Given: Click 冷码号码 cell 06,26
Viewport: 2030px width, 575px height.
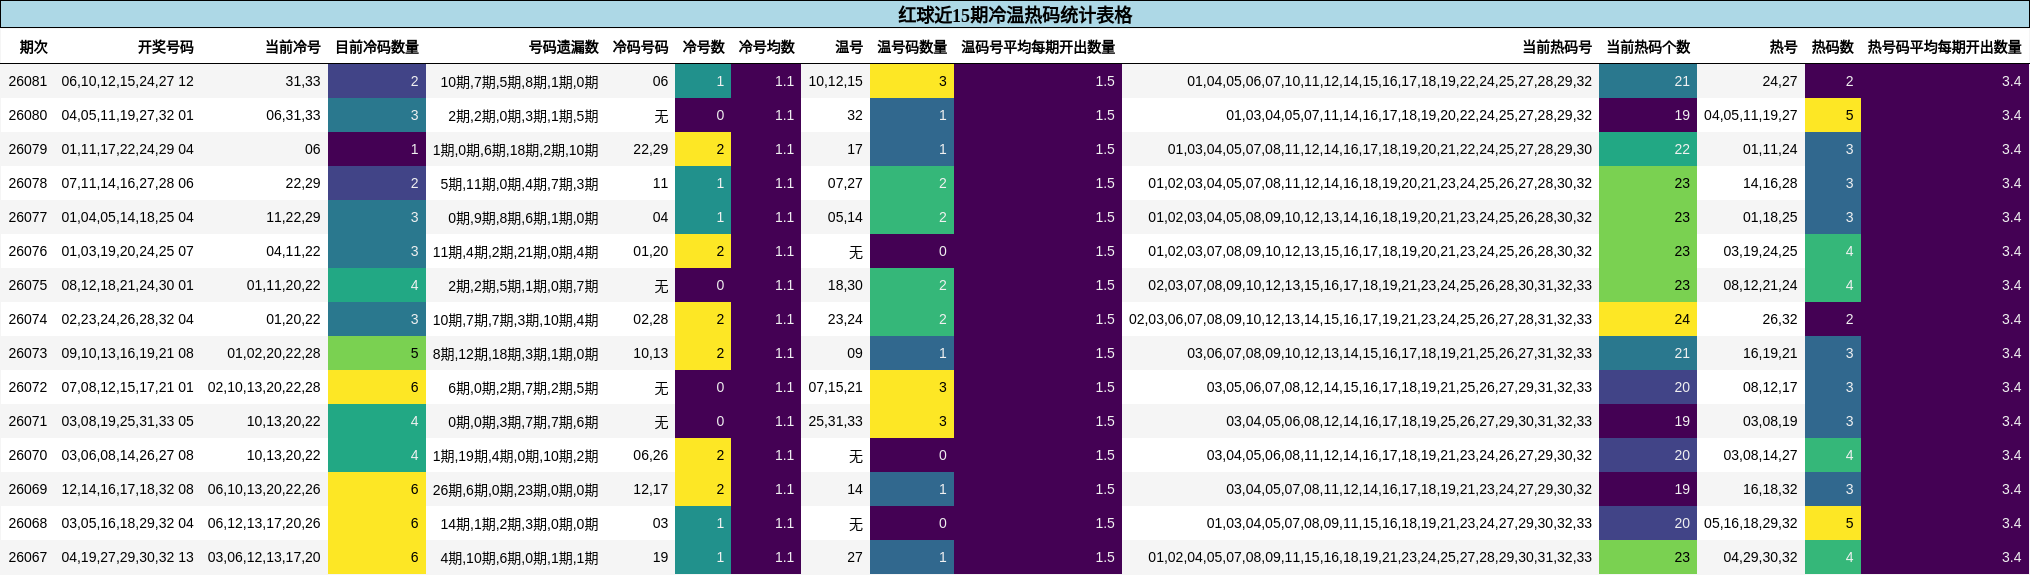Looking at the screenshot, I should (x=651, y=455).
